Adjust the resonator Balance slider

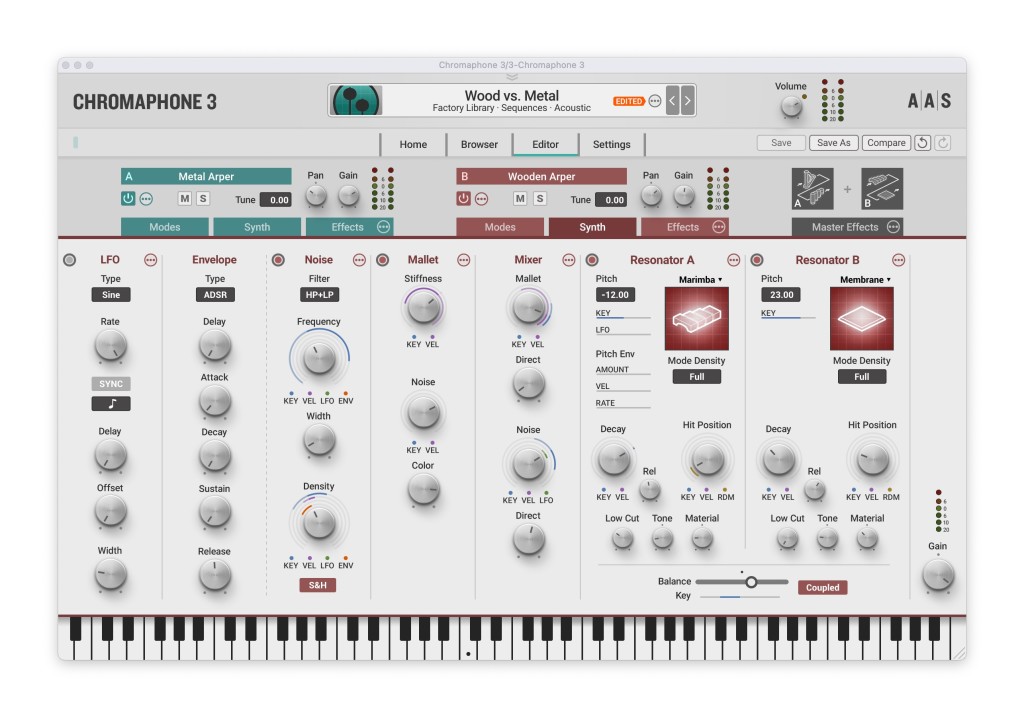[x=751, y=581]
